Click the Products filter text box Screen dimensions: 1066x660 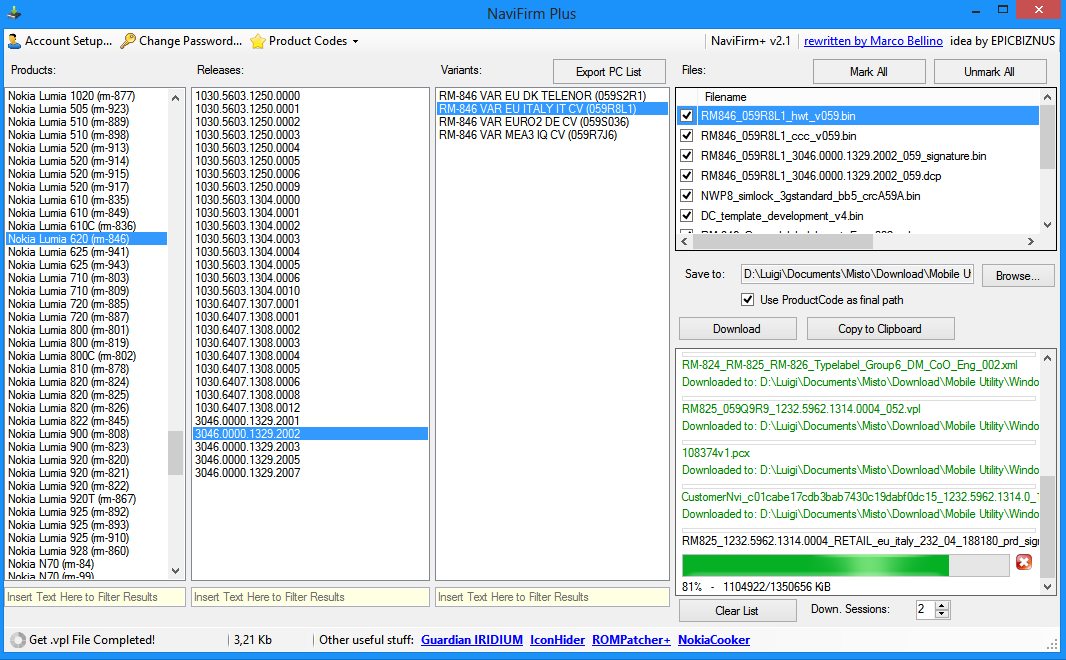[94, 597]
